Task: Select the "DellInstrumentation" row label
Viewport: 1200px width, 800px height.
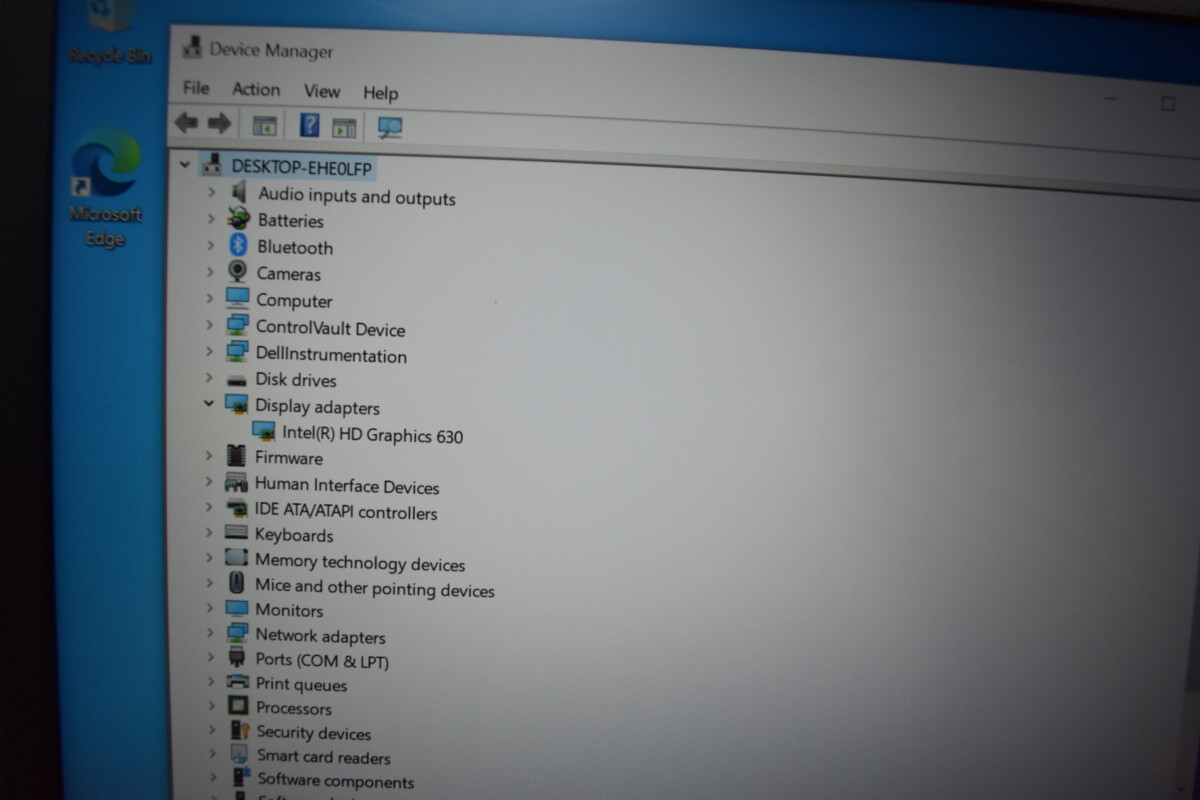Action: (331, 355)
